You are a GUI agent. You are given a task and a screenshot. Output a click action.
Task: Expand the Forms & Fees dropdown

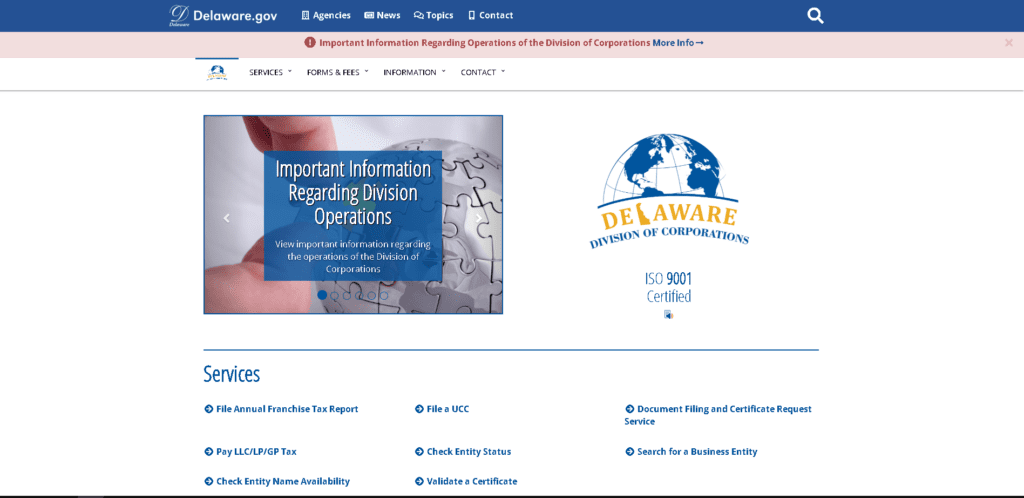[338, 72]
